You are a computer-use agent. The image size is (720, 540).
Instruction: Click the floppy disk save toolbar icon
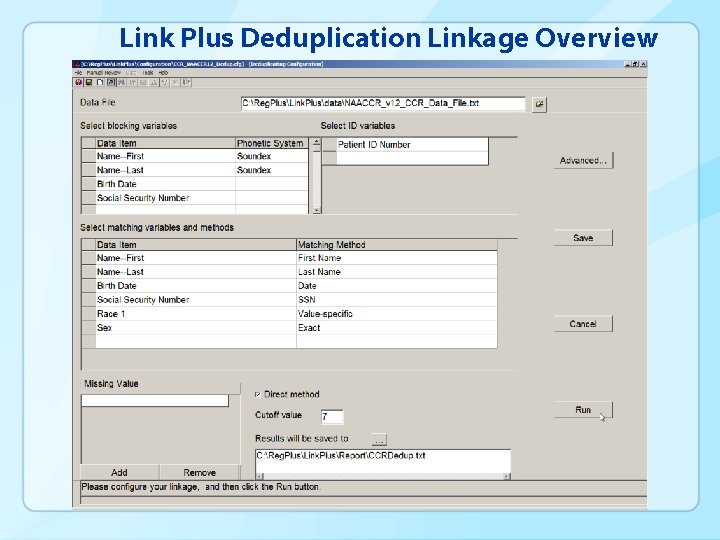coord(89,83)
